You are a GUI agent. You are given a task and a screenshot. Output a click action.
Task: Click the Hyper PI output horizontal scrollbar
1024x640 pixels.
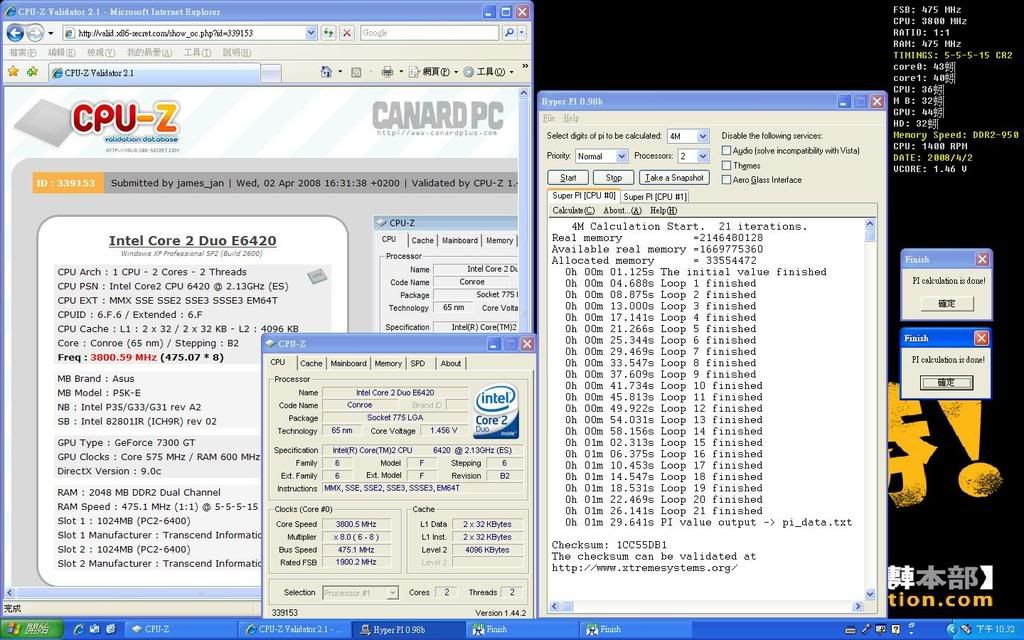(706, 607)
